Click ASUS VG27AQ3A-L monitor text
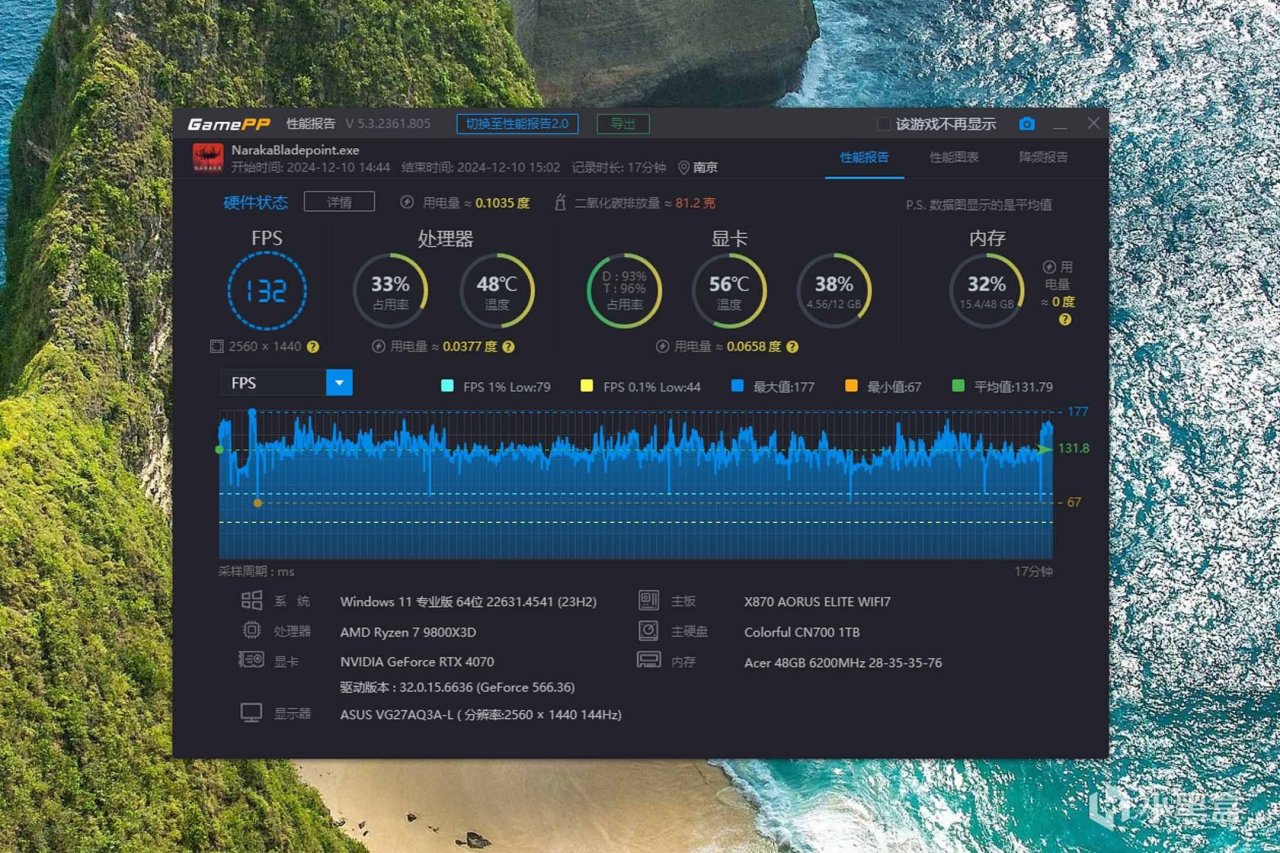Screen dimensions: 1280x853 pyautogui.click(x=481, y=714)
